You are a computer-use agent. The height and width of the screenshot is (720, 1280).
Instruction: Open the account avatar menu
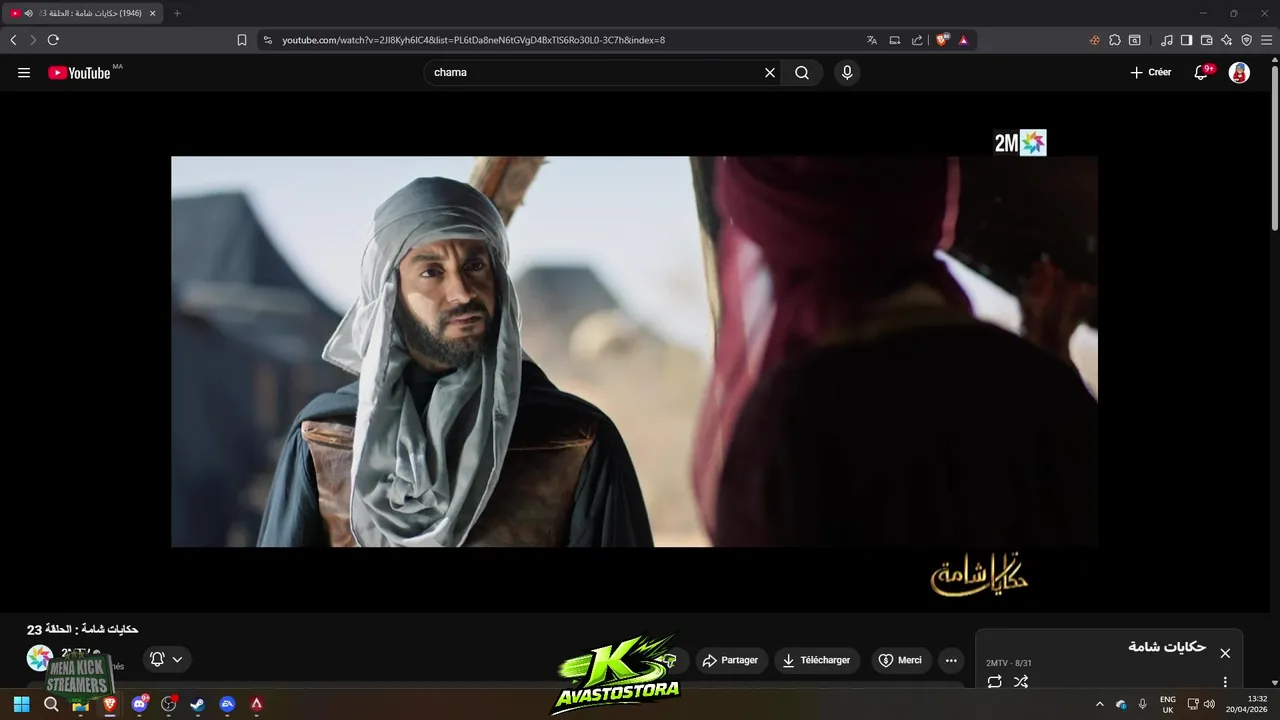pos(1239,72)
